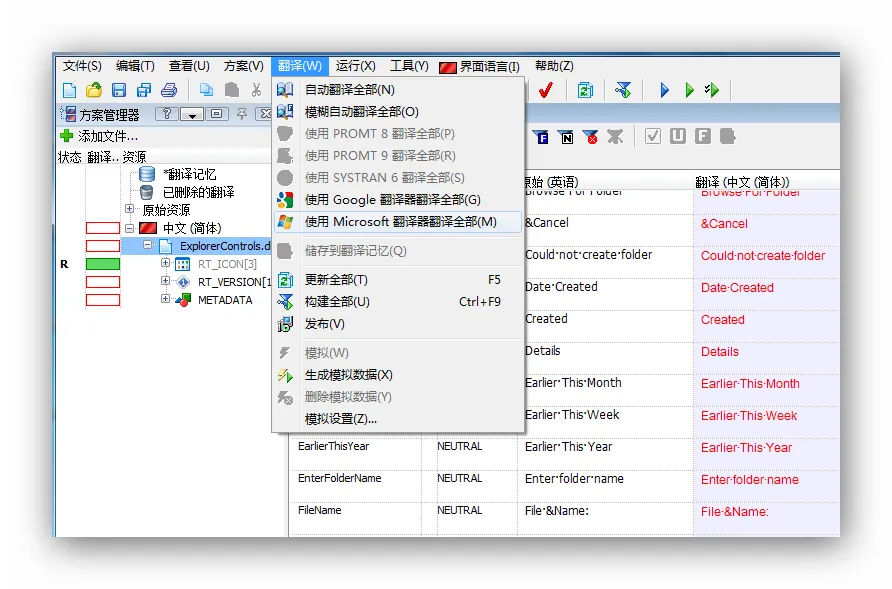Screen dimensions: 892x589
Task: Click the 添加文件... button
Action: [x=99, y=136]
